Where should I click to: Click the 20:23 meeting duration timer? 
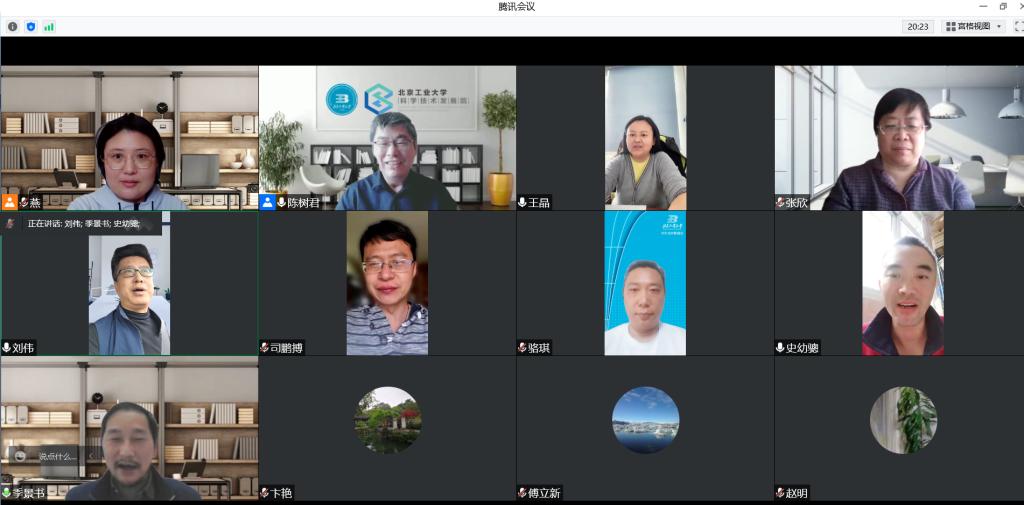[917, 26]
